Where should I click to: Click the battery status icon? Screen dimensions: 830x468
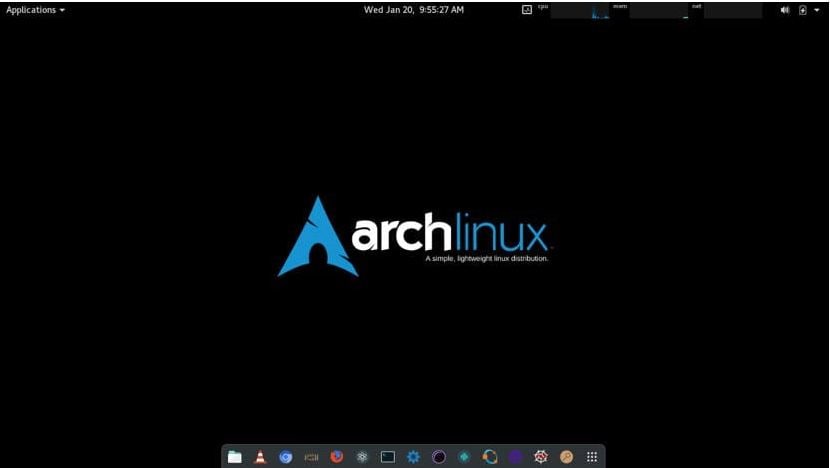pyautogui.click(x=802, y=10)
